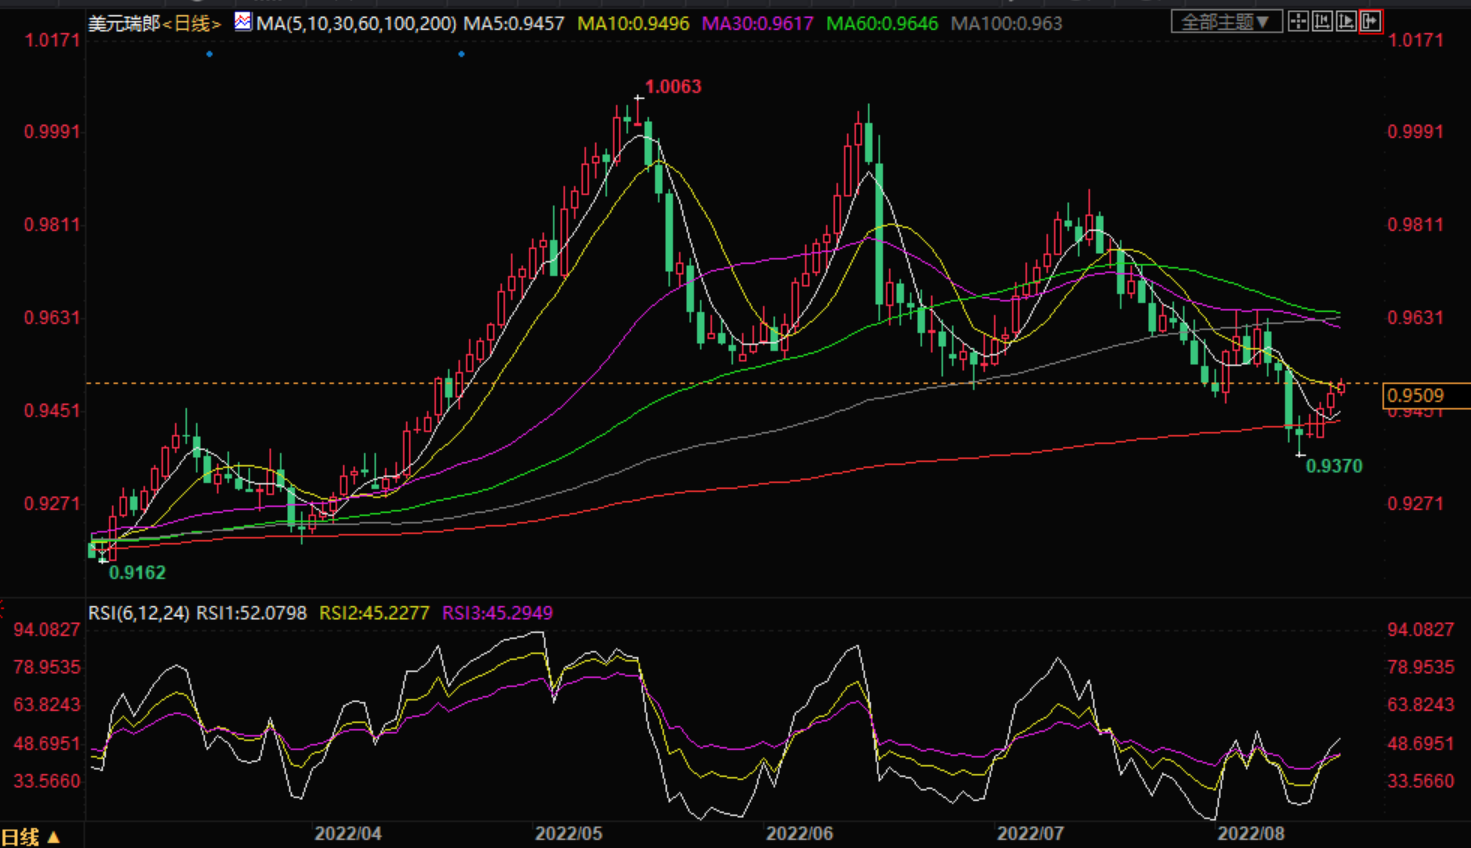Click the 美元瑞郎 symbol name
This screenshot has width=1471, height=848.
[123, 23]
